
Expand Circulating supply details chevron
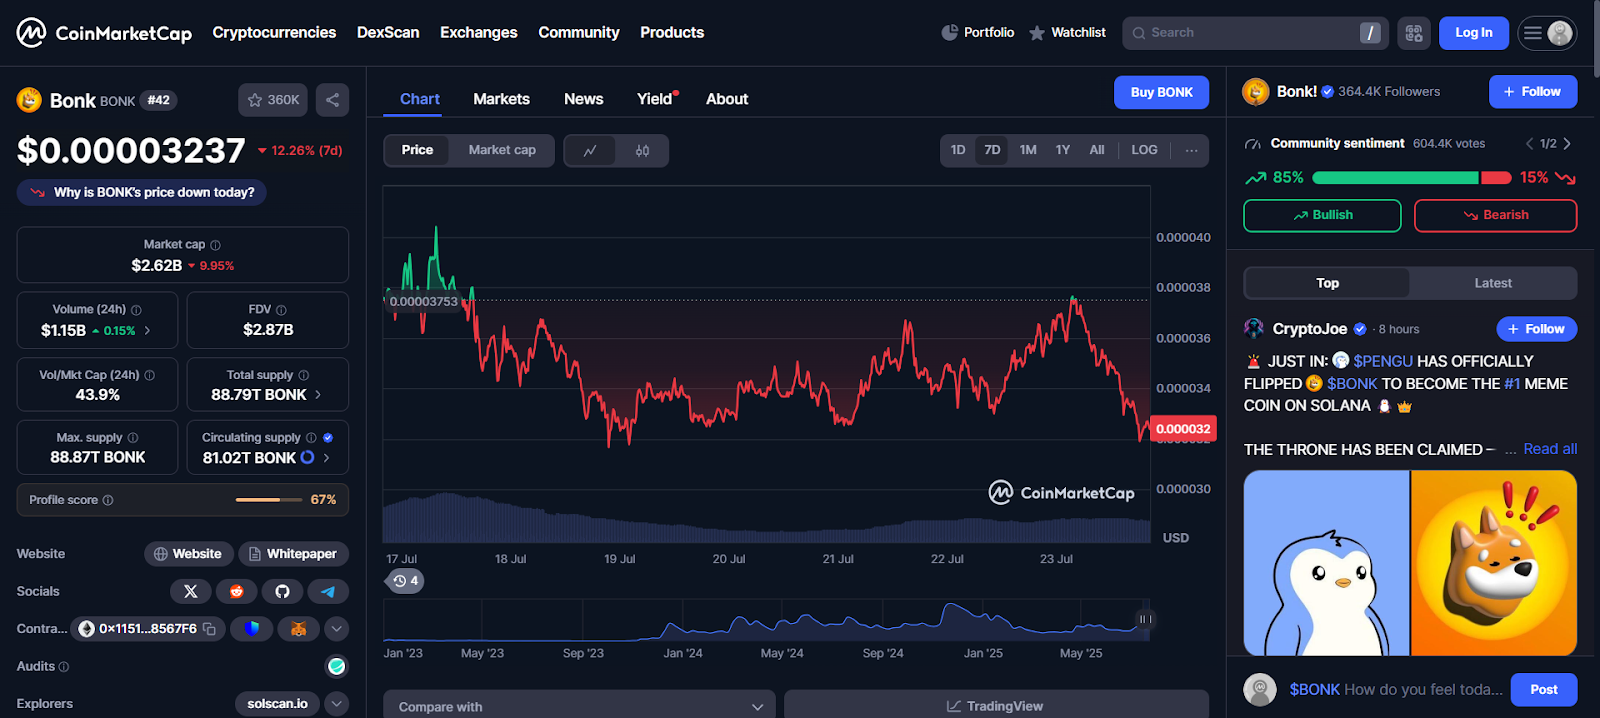(326, 458)
